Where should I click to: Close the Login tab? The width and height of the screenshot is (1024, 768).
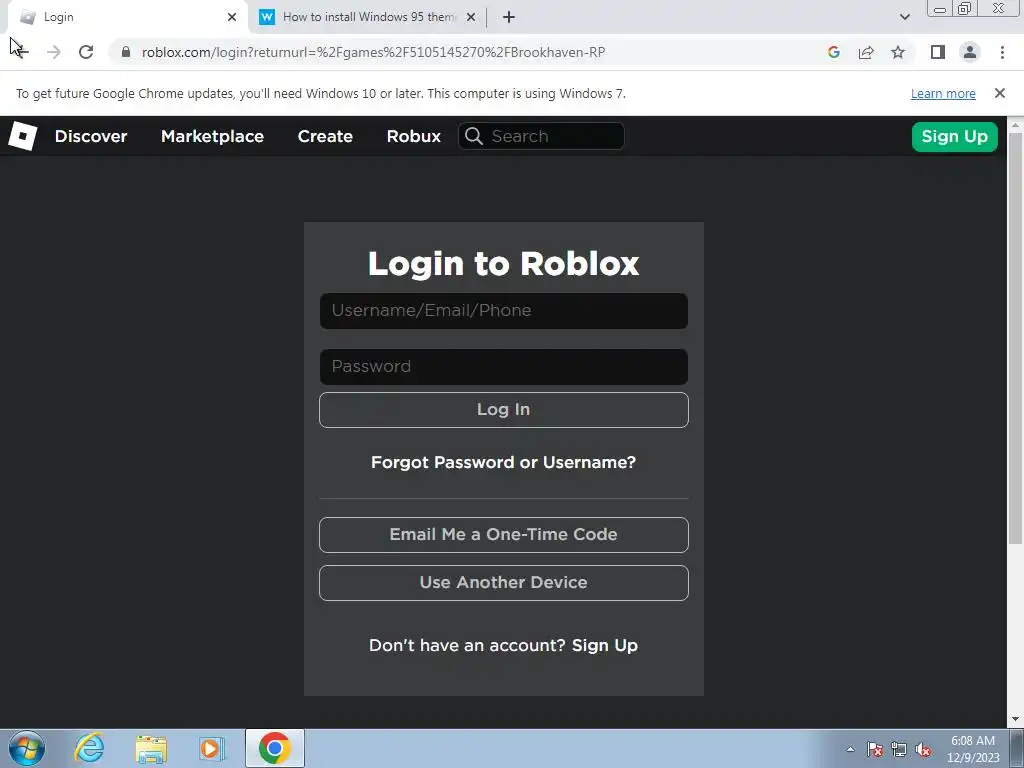(232, 17)
